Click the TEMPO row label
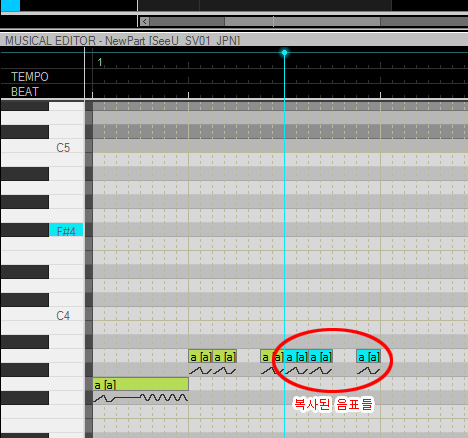 pos(30,77)
